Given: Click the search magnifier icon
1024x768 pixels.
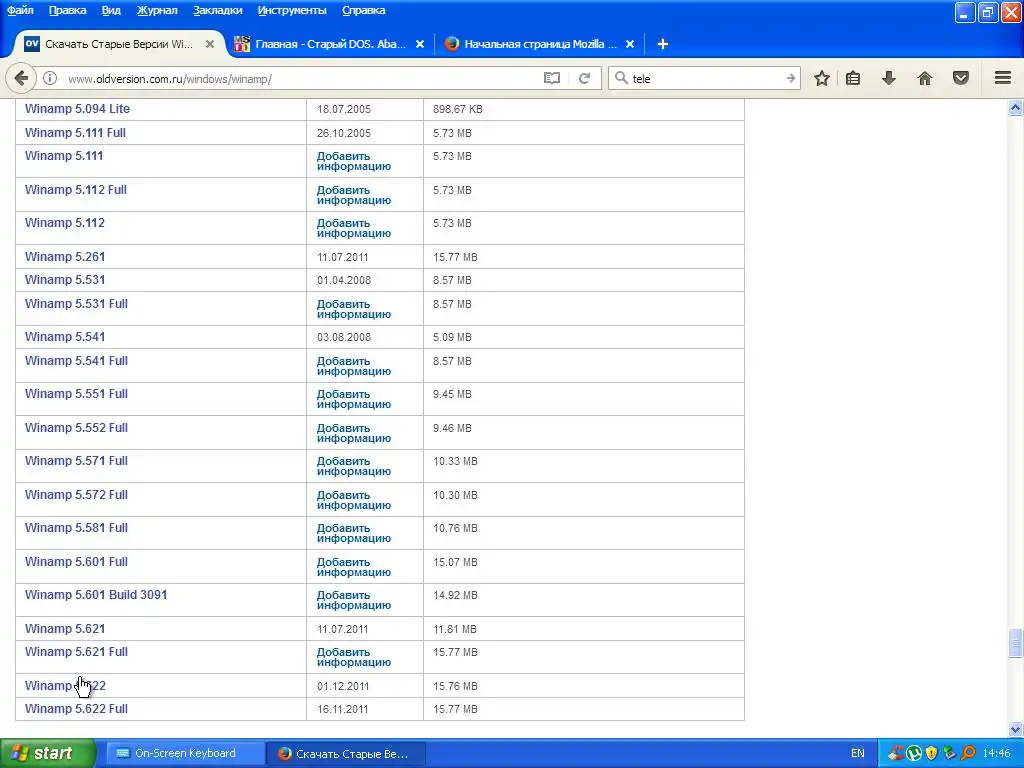Looking at the screenshot, I should 621,78.
